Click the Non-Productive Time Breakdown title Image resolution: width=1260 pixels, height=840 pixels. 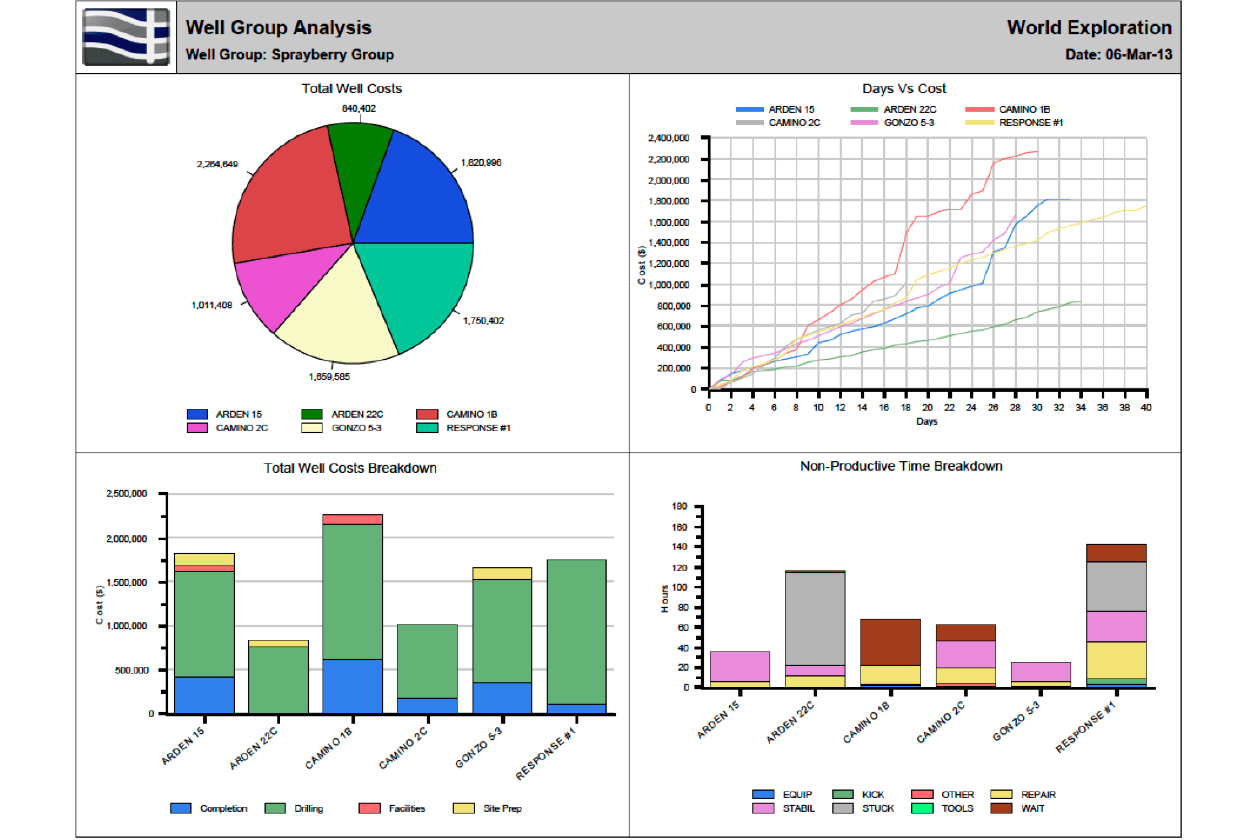coord(901,466)
